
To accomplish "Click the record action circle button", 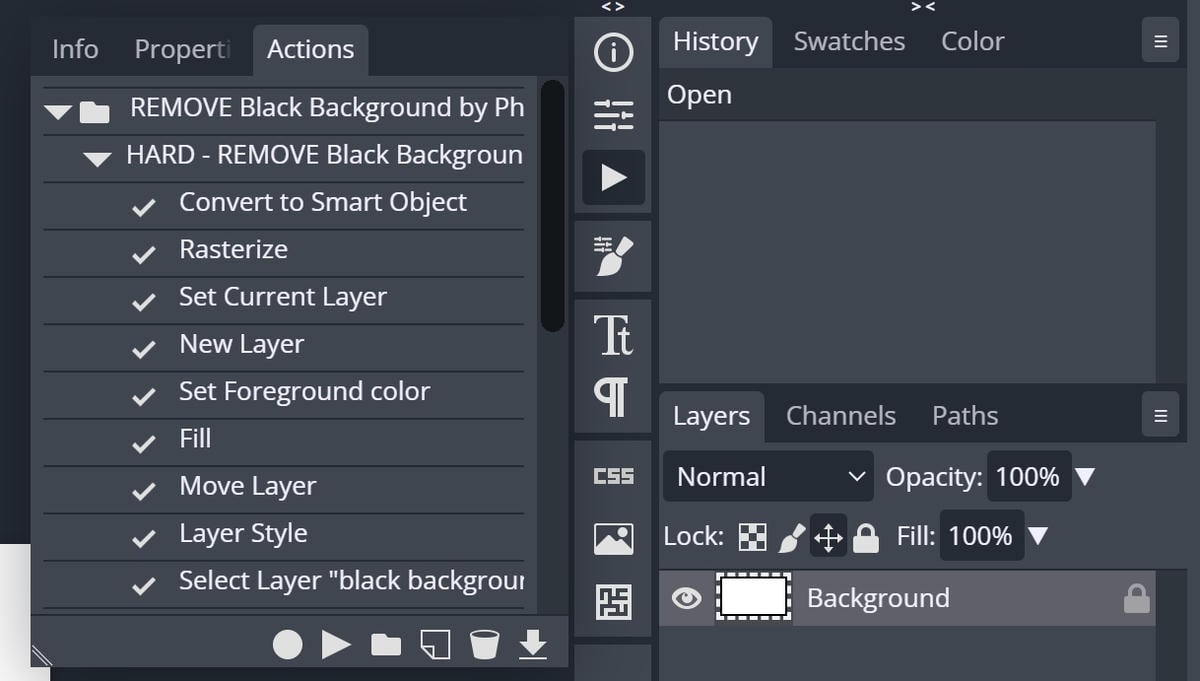I will tap(288, 645).
